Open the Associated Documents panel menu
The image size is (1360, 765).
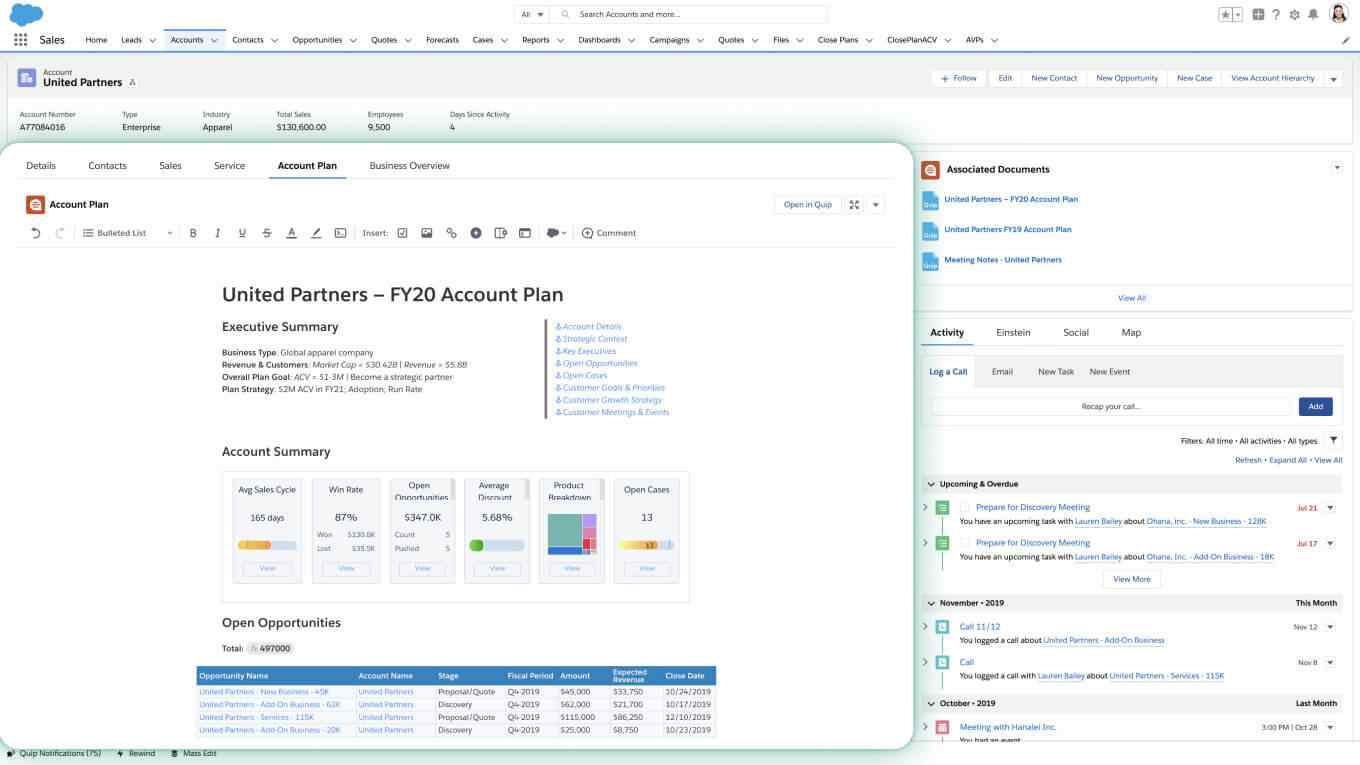click(x=1337, y=168)
